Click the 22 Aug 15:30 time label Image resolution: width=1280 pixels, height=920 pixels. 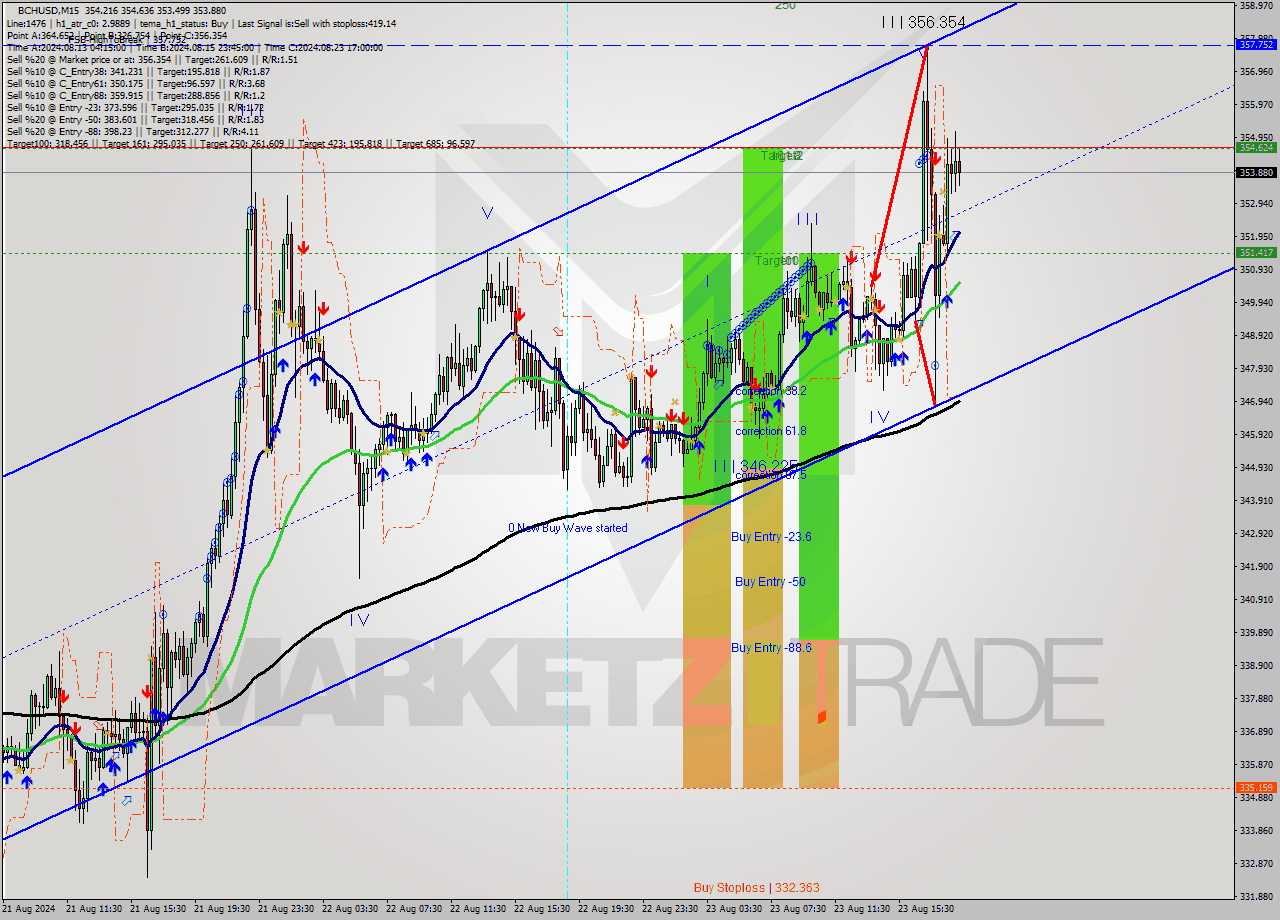click(x=542, y=909)
